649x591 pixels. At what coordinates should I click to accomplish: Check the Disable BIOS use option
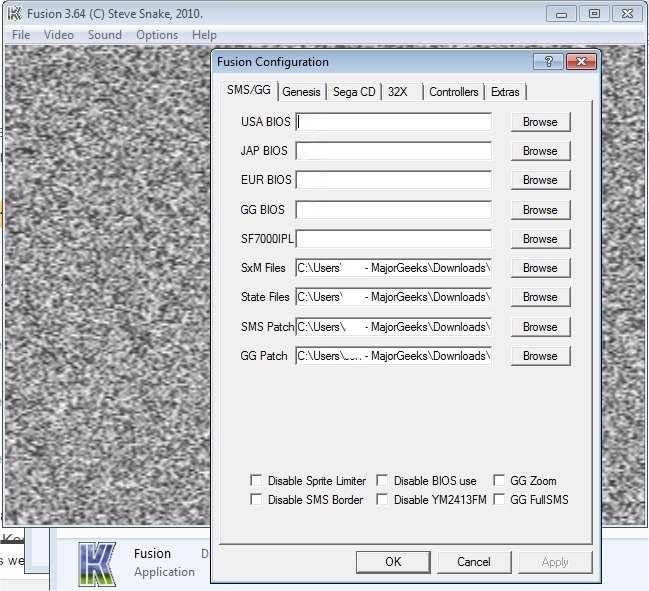tap(382, 480)
